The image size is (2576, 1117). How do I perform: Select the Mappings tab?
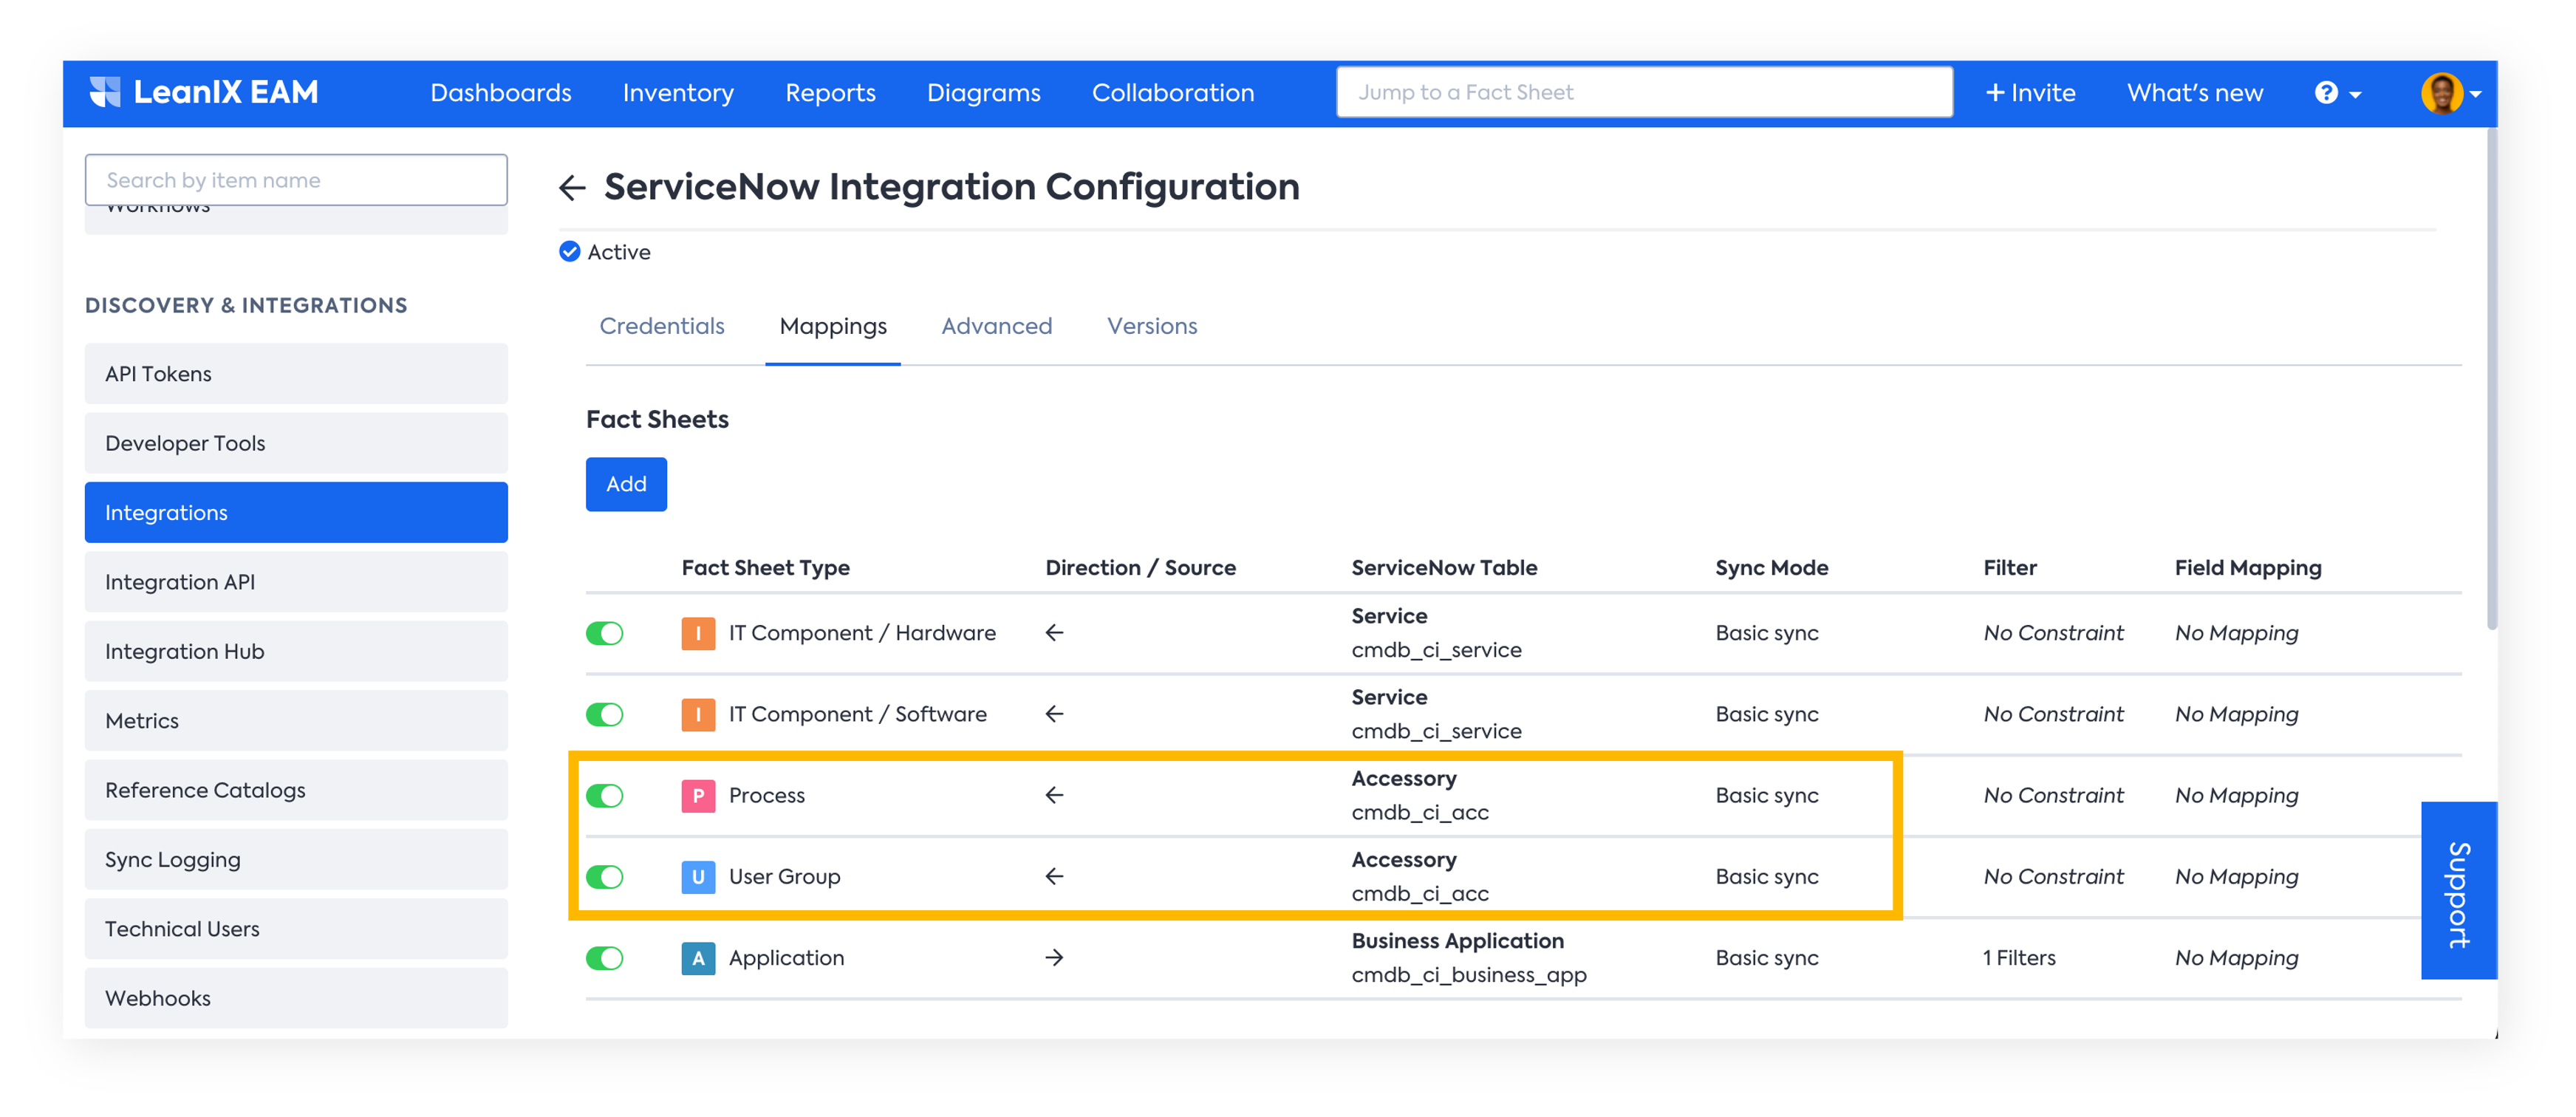click(833, 326)
